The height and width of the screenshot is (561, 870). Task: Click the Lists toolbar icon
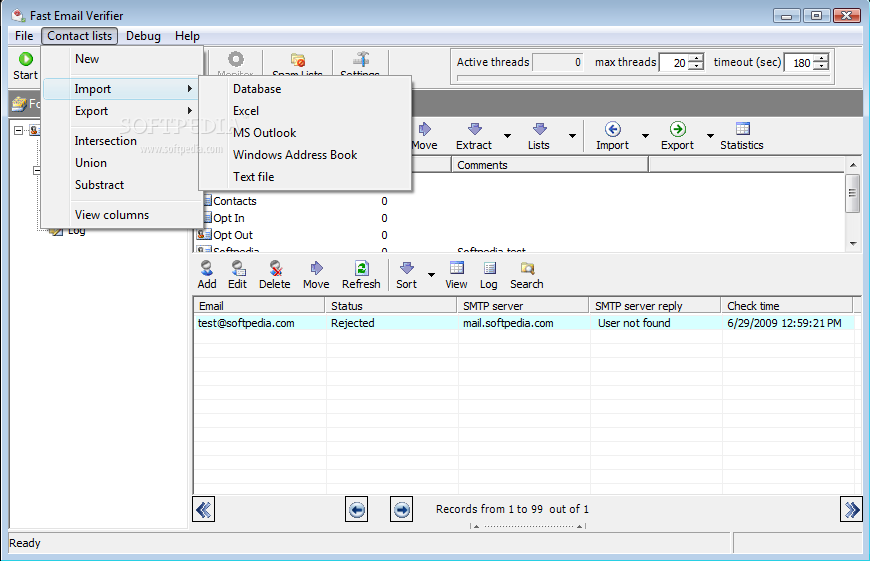coord(539,129)
